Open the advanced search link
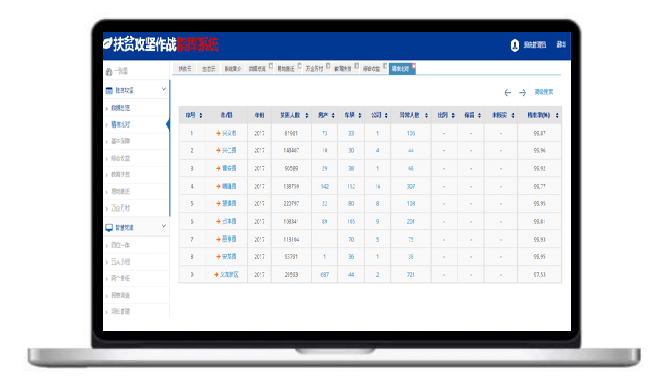Image resolution: width=669 pixels, height=377 pixels. pos(544,92)
